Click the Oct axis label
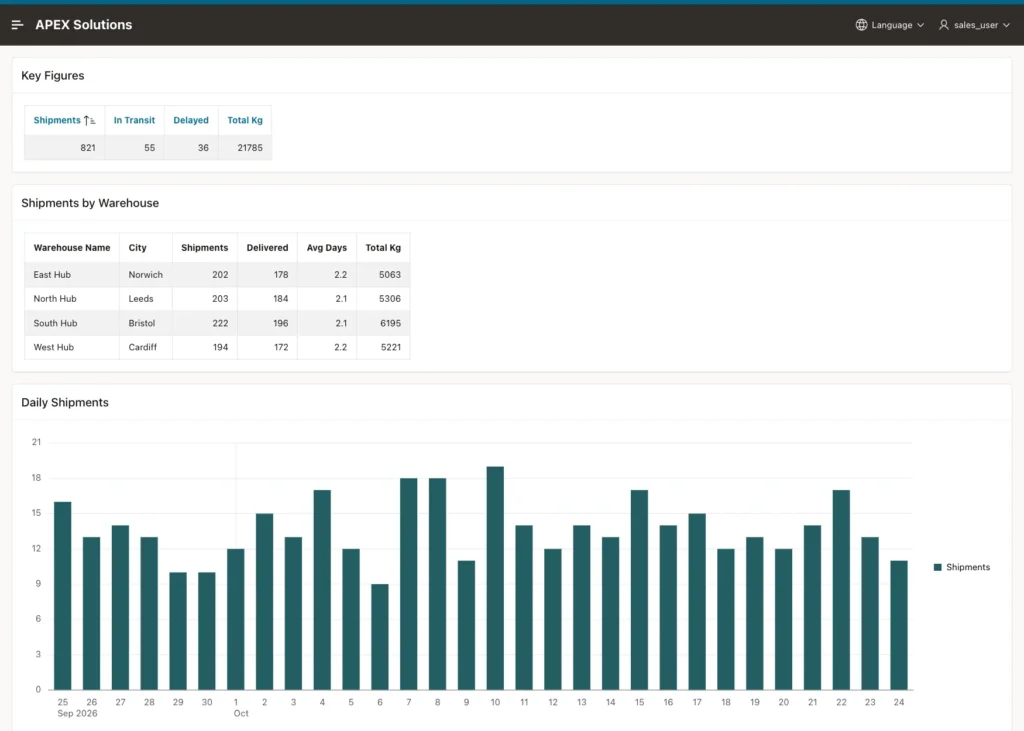The image size is (1024, 731). (x=241, y=713)
